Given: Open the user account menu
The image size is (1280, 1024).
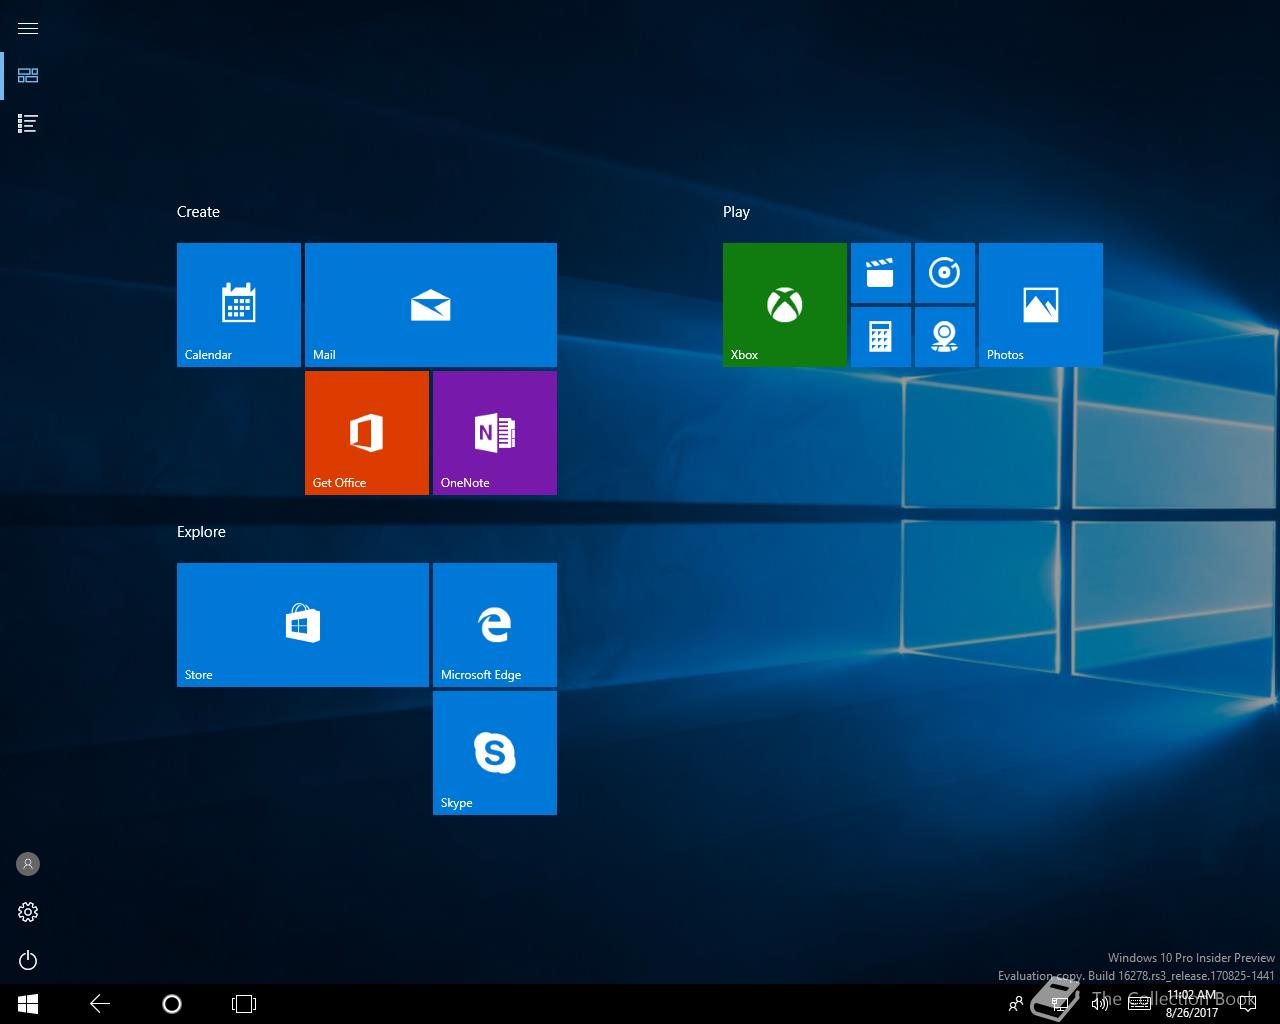Looking at the screenshot, I should (28, 864).
